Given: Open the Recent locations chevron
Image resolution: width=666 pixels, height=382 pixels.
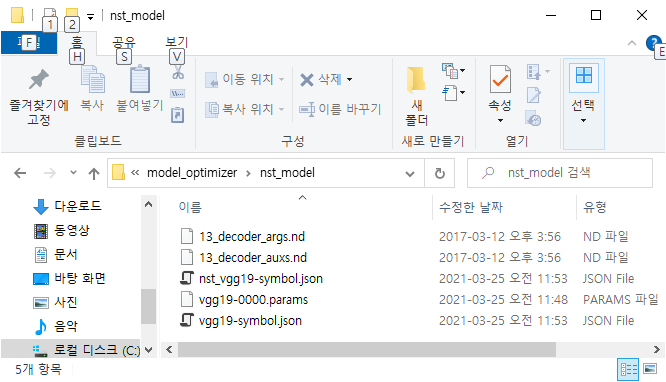Looking at the screenshot, I should click(x=73, y=173).
